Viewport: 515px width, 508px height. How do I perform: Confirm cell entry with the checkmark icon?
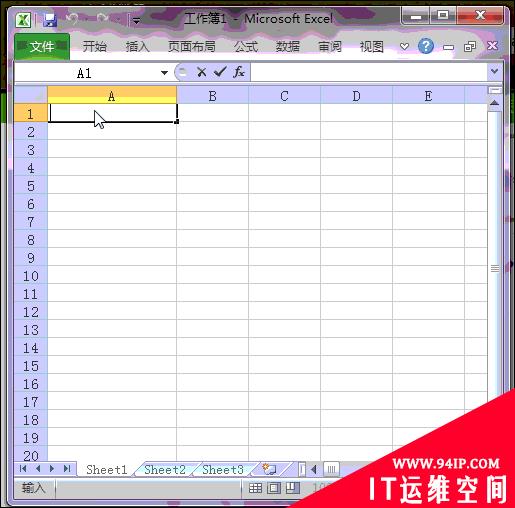pyautogui.click(x=220, y=72)
